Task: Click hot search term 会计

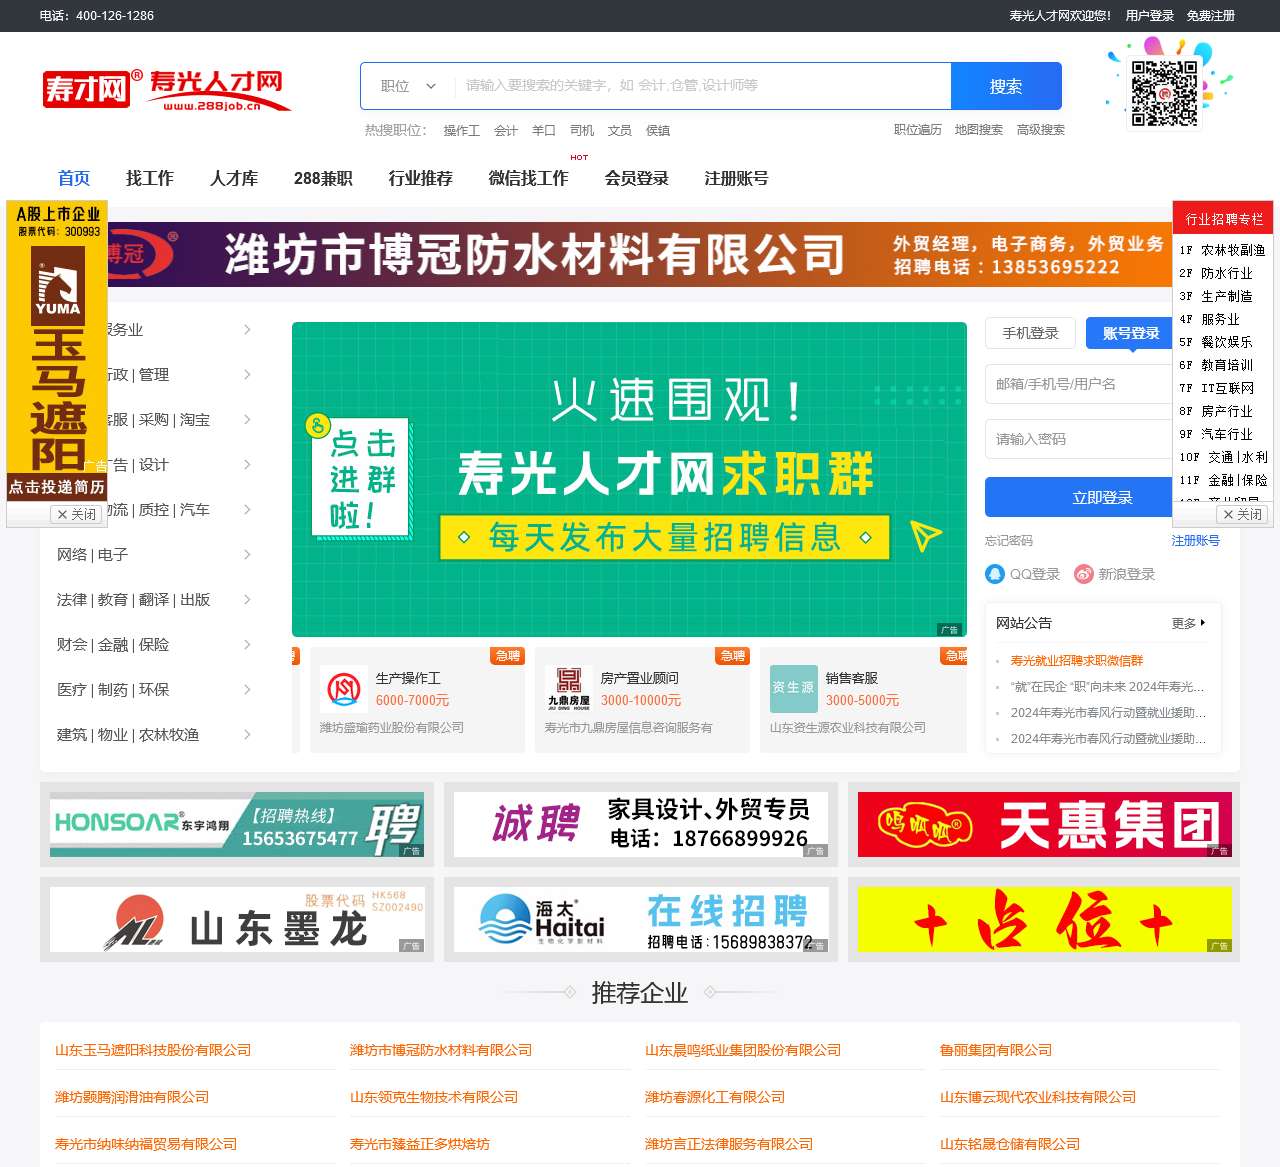Action: pyautogui.click(x=506, y=131)
